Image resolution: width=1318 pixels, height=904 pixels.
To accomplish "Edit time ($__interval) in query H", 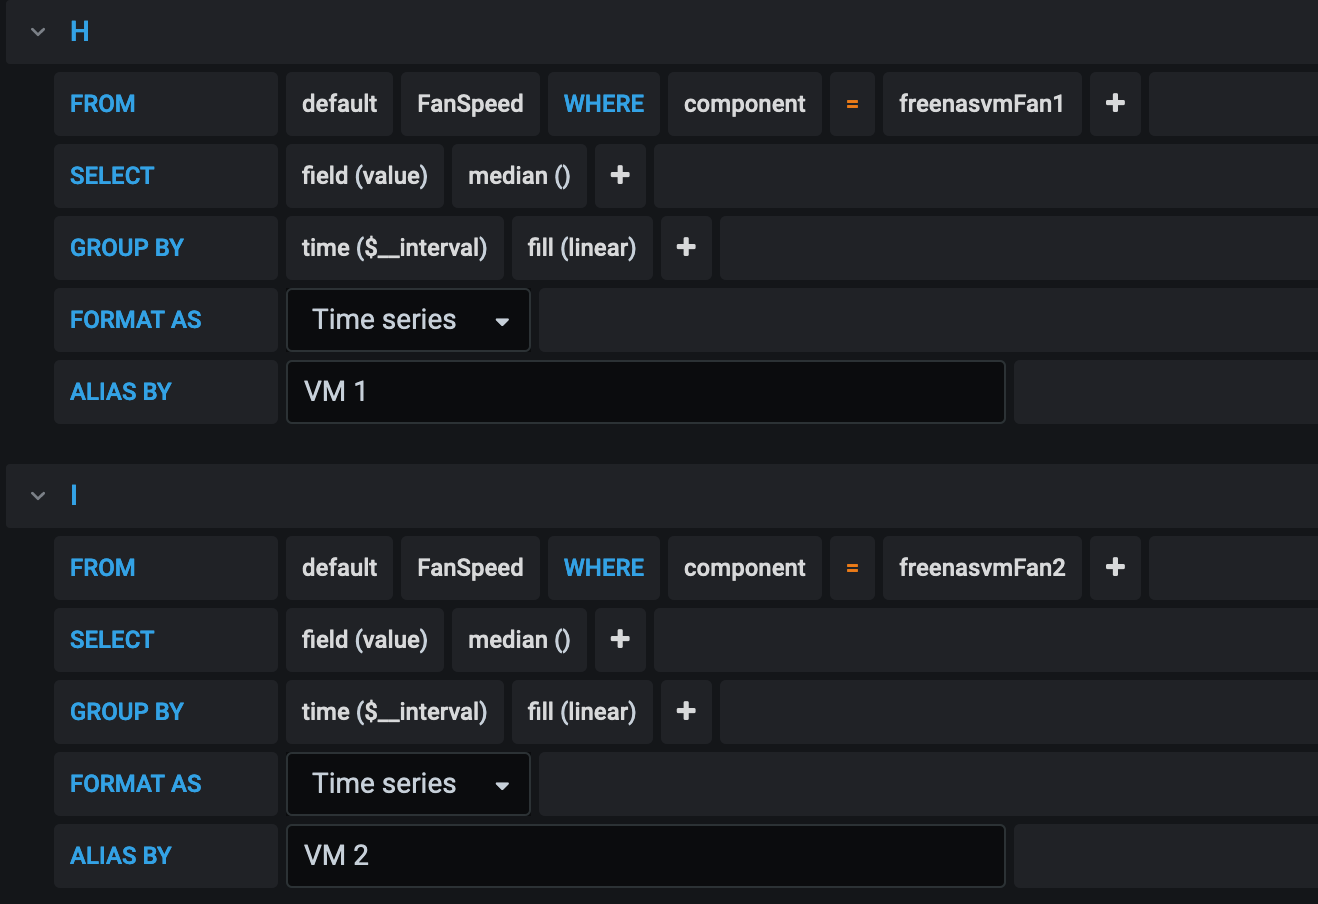I will point(394,248).
